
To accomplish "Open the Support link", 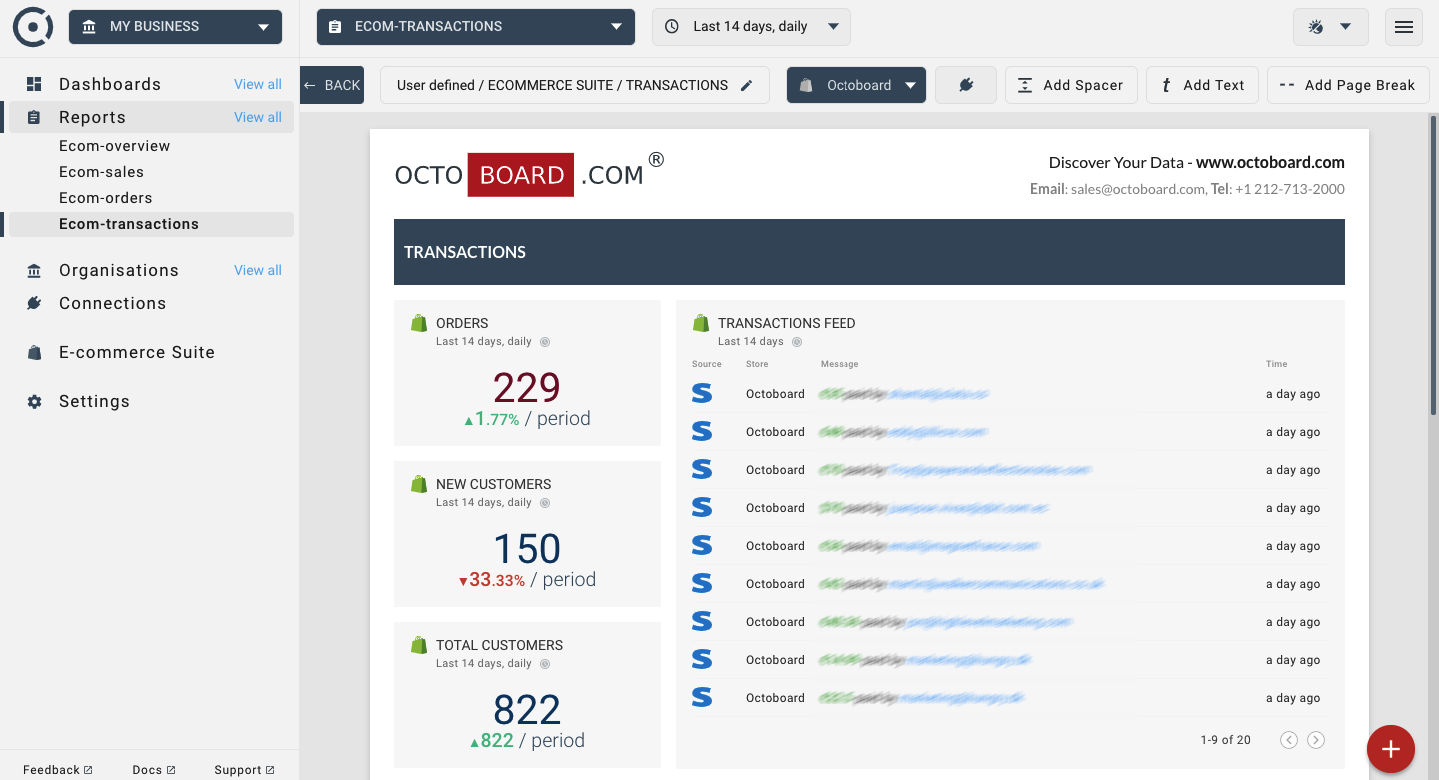I will point(244,770).
